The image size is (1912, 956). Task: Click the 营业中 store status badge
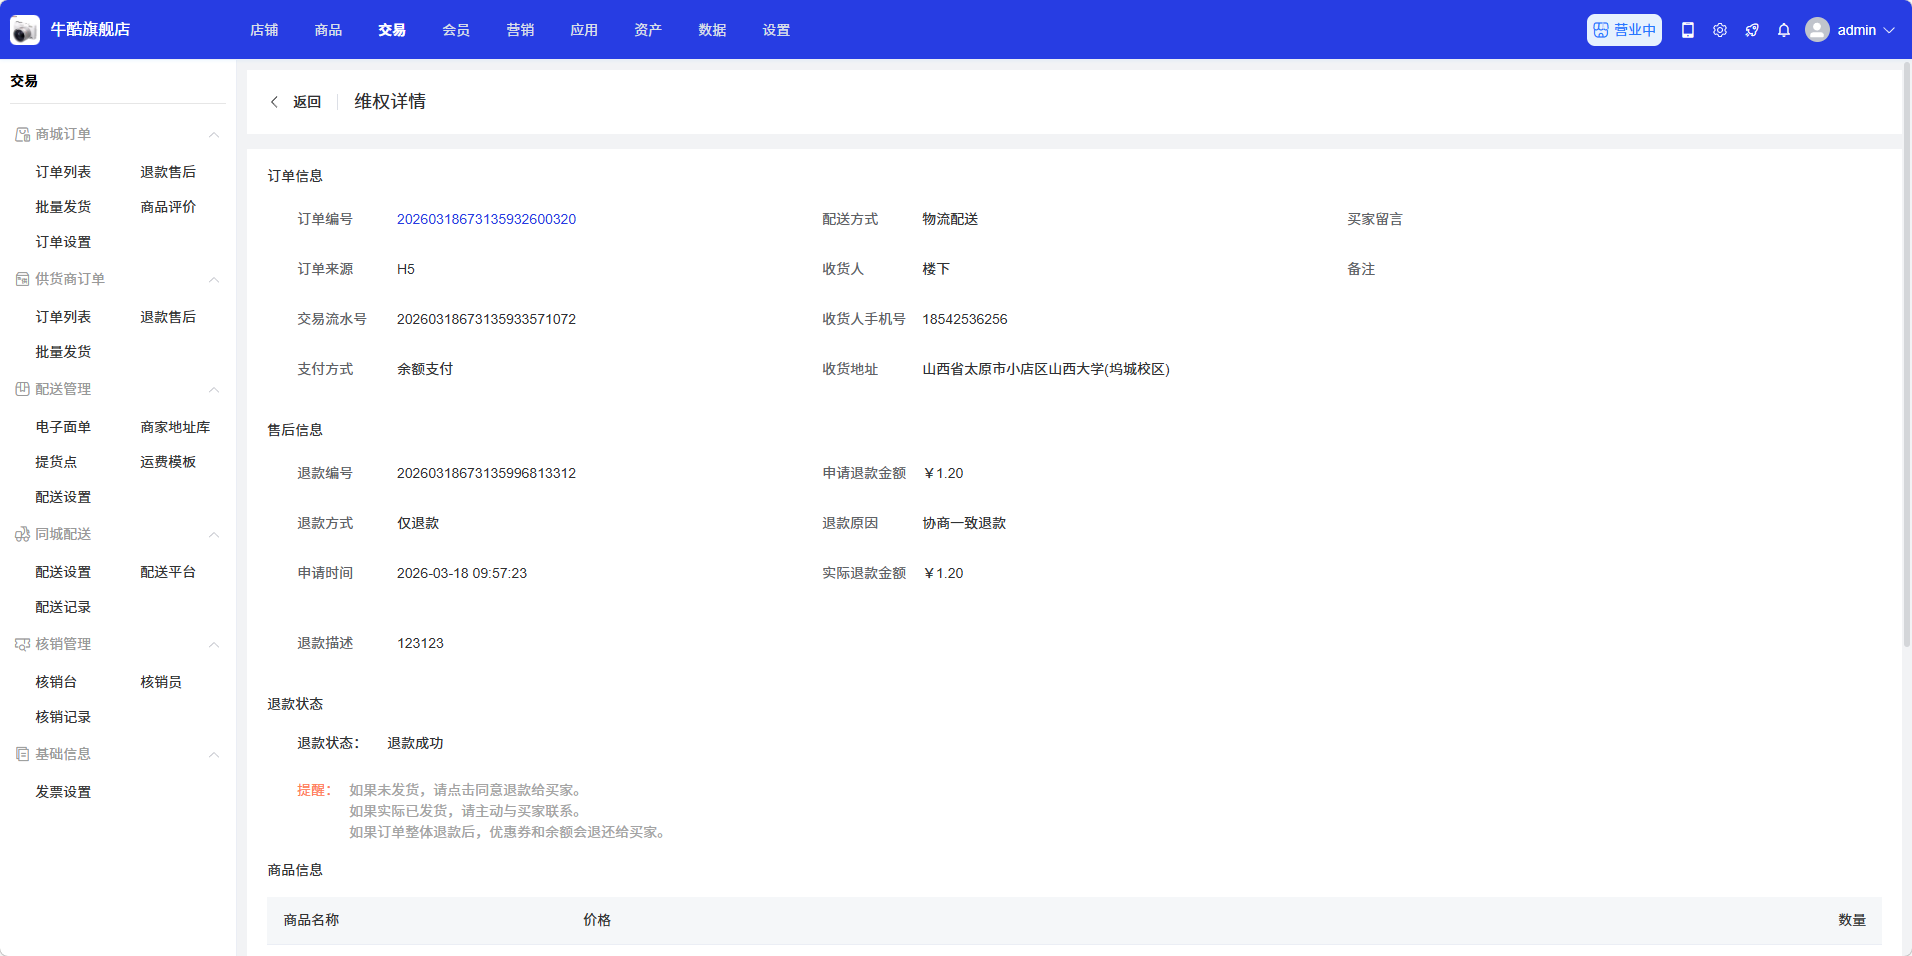pos(1624,30)
